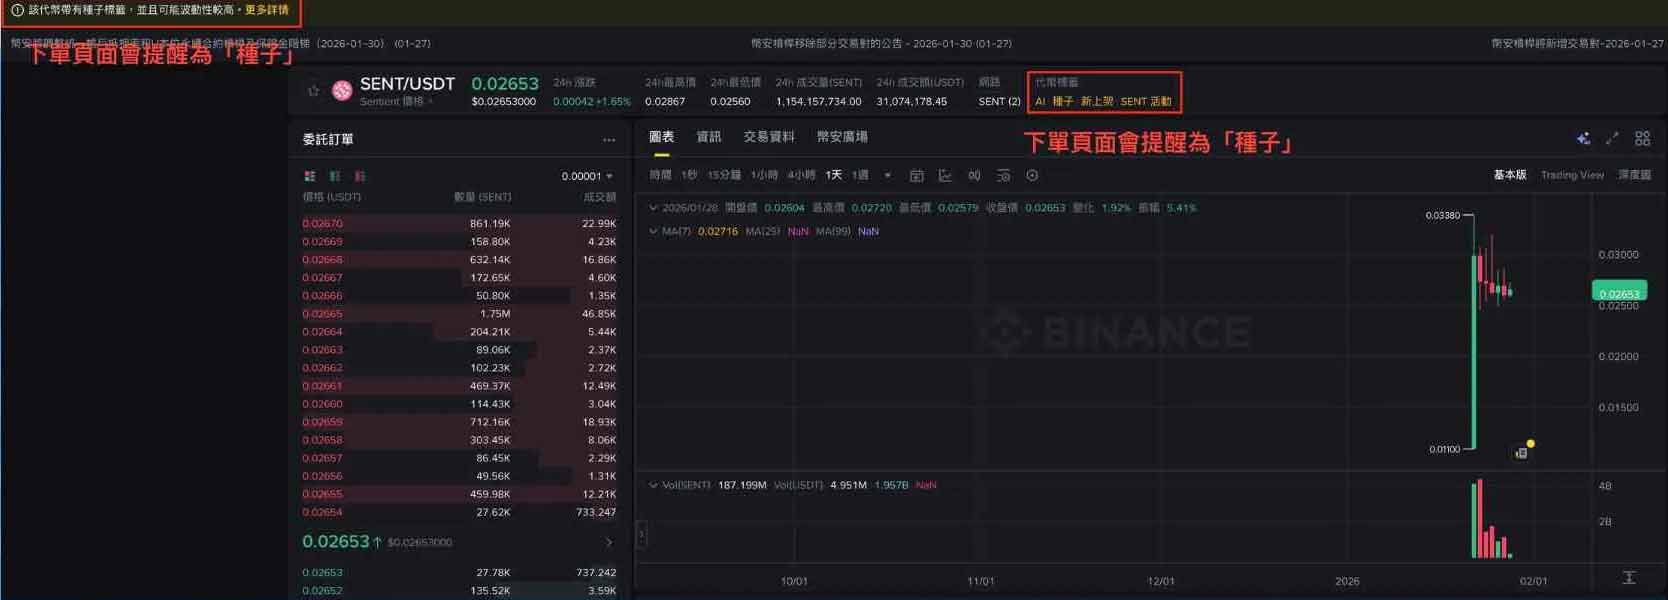The width and height of the screenshot is (1668, 600).
Task: Click the small chart event marker icon
Action: [x=1521, y=453]
